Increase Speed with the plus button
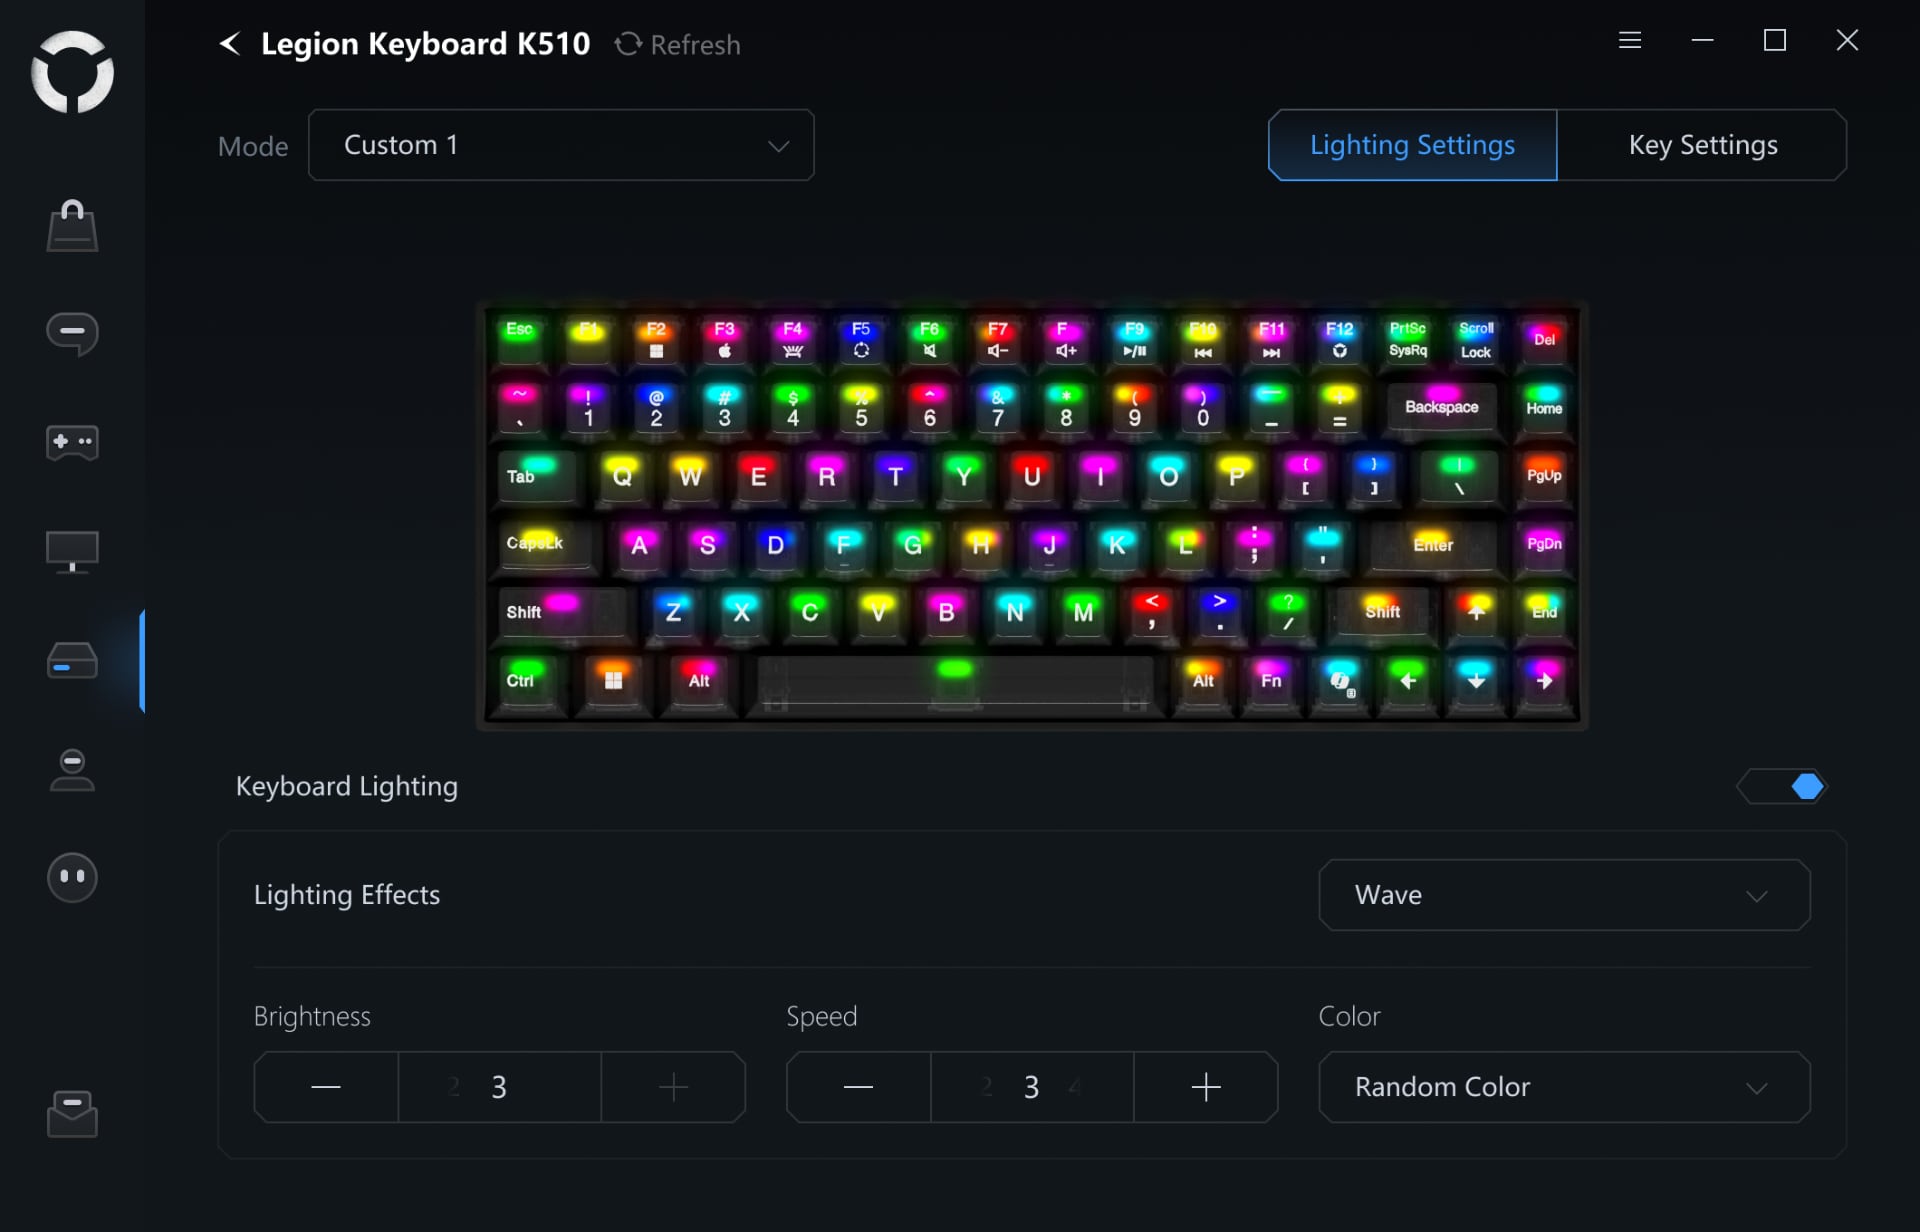 pos(1206,1087)
